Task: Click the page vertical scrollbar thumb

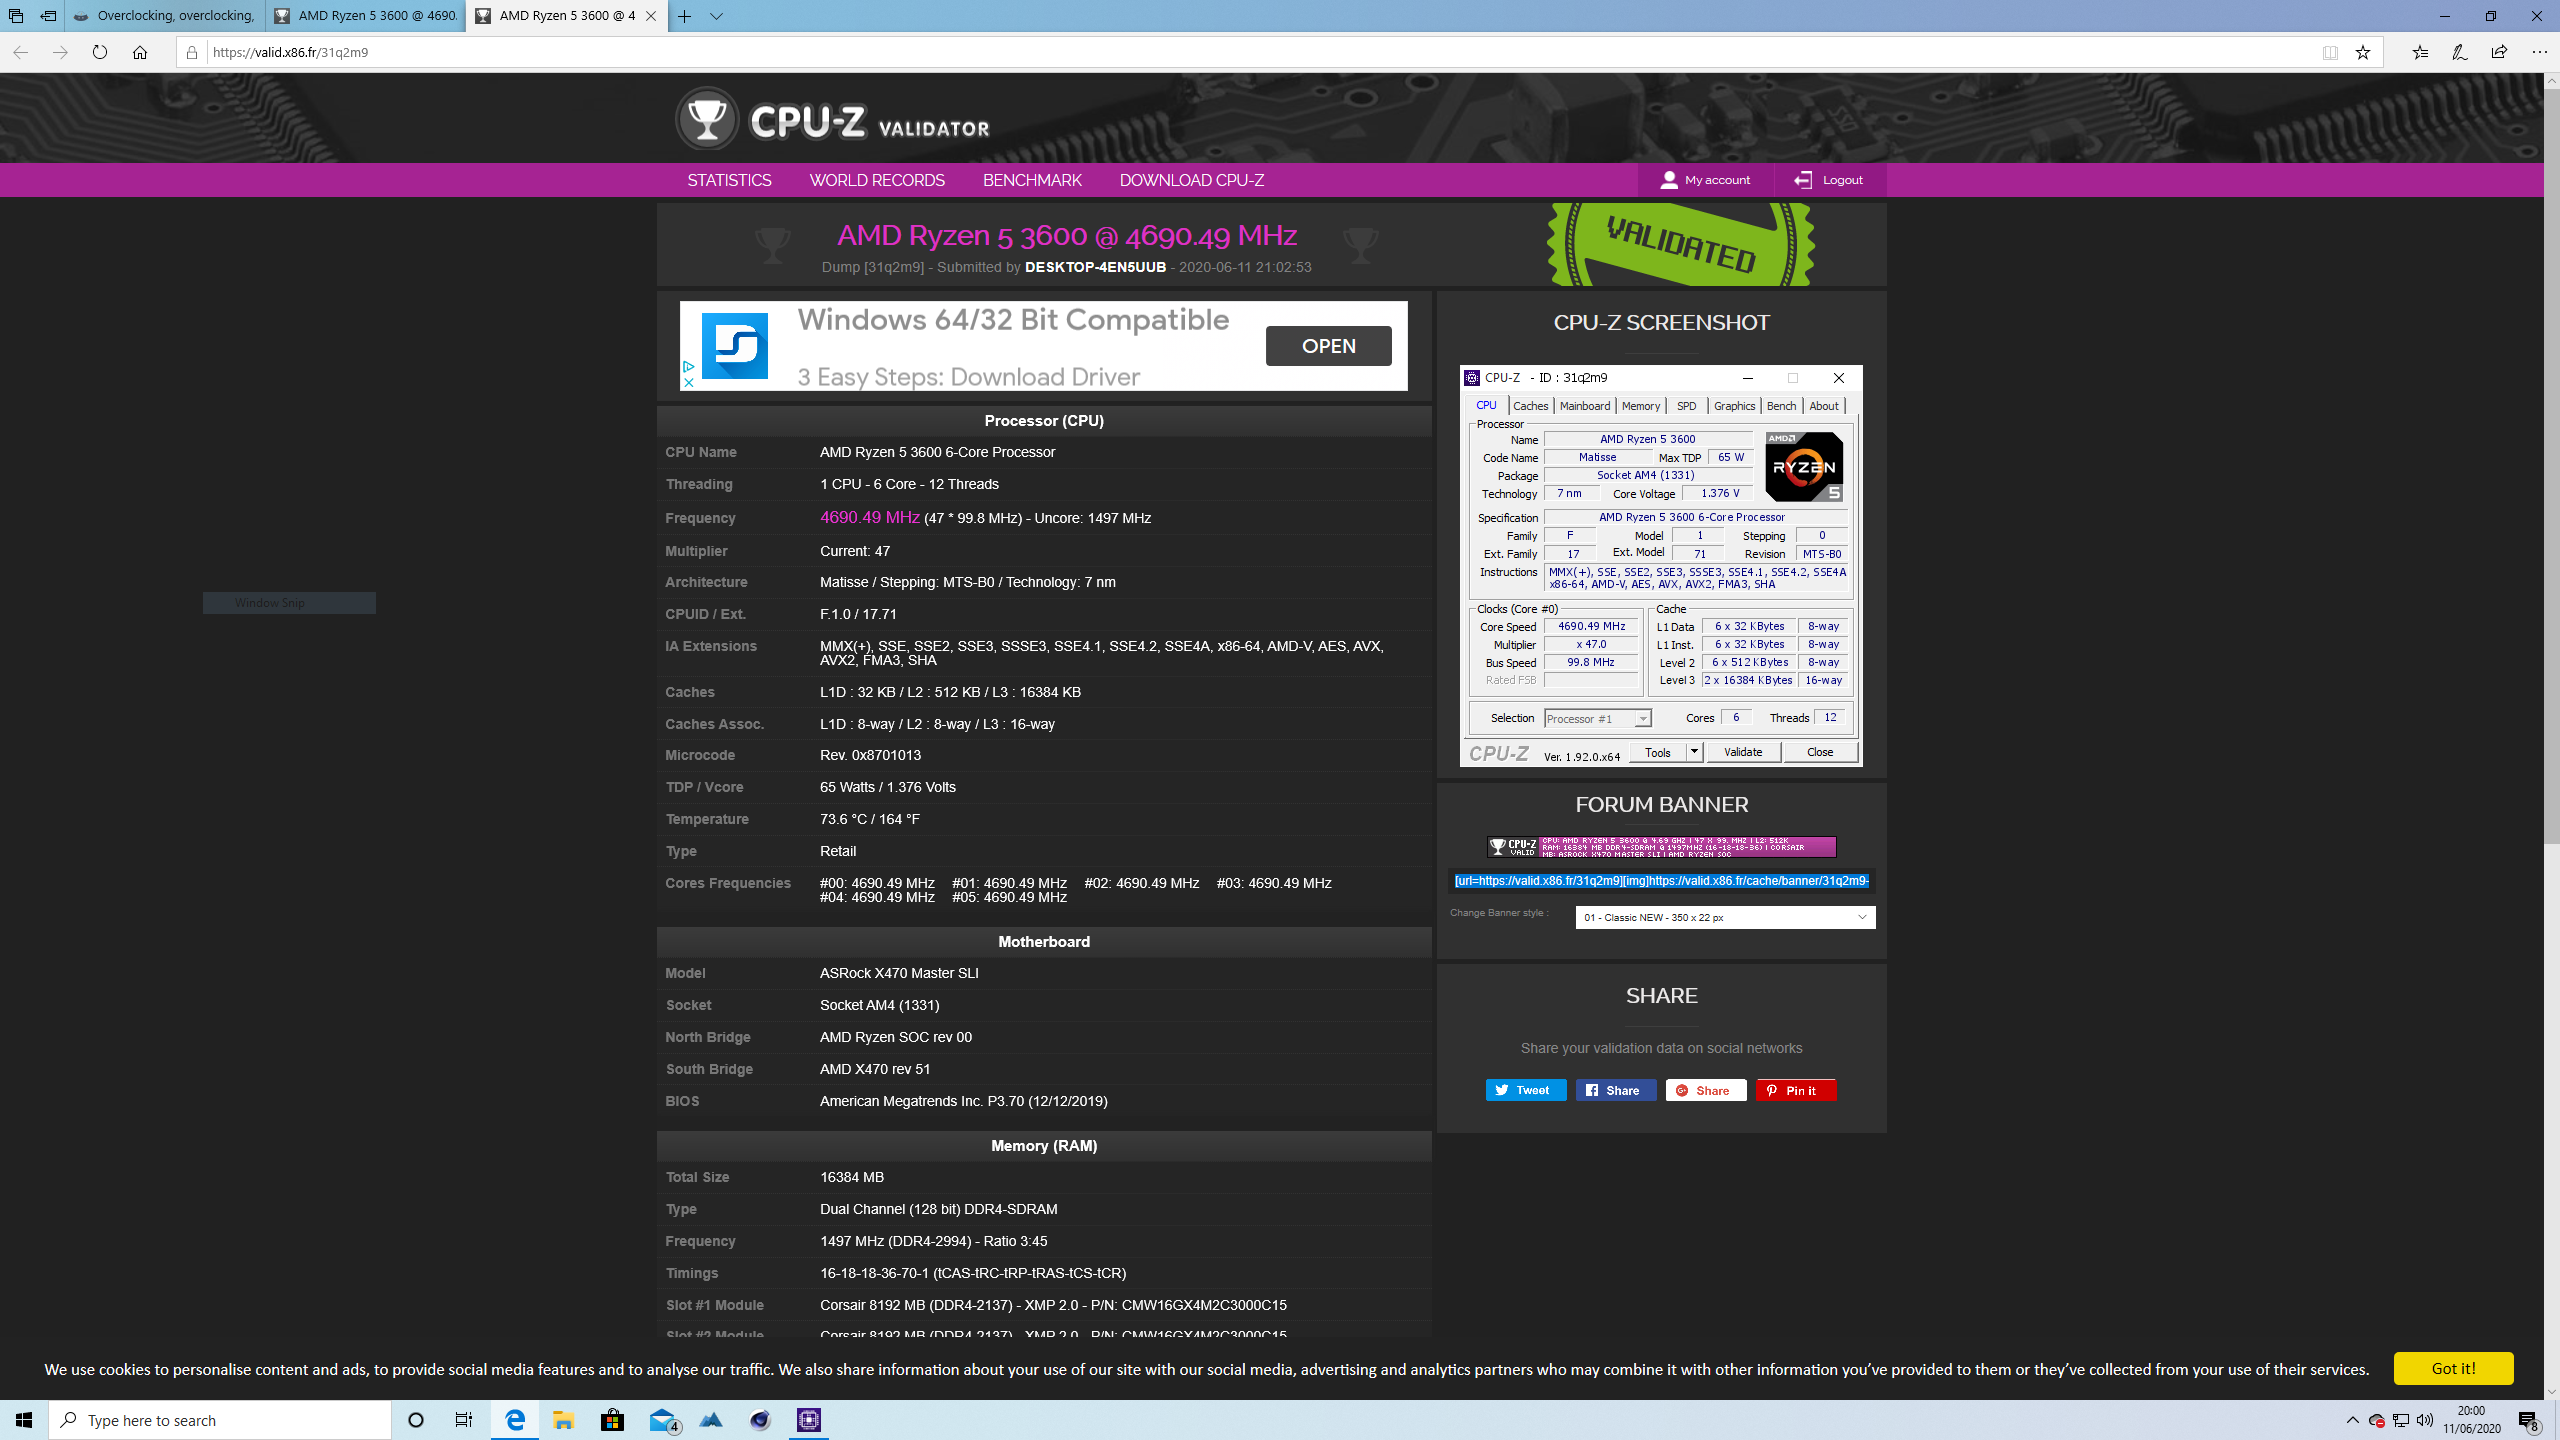Action: (x=2551, y=465)
